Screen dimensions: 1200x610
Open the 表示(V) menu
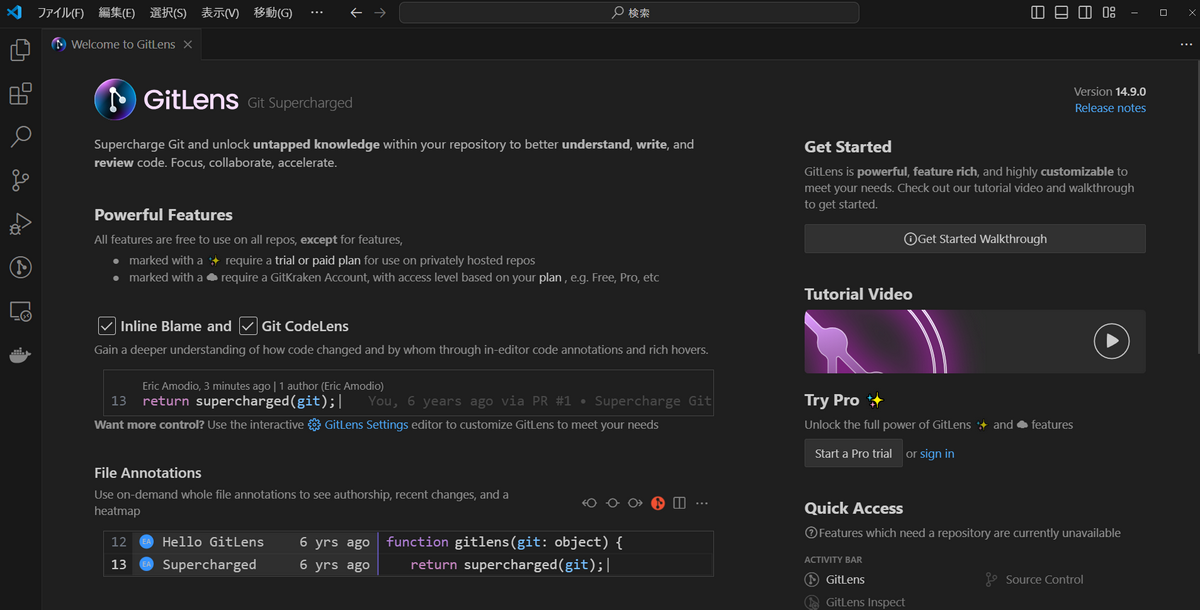click(x=220, y=13)
